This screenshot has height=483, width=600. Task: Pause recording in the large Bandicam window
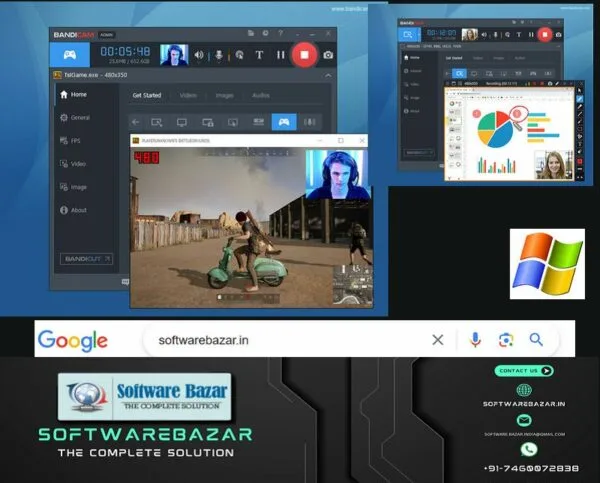[x=281, y=55]
